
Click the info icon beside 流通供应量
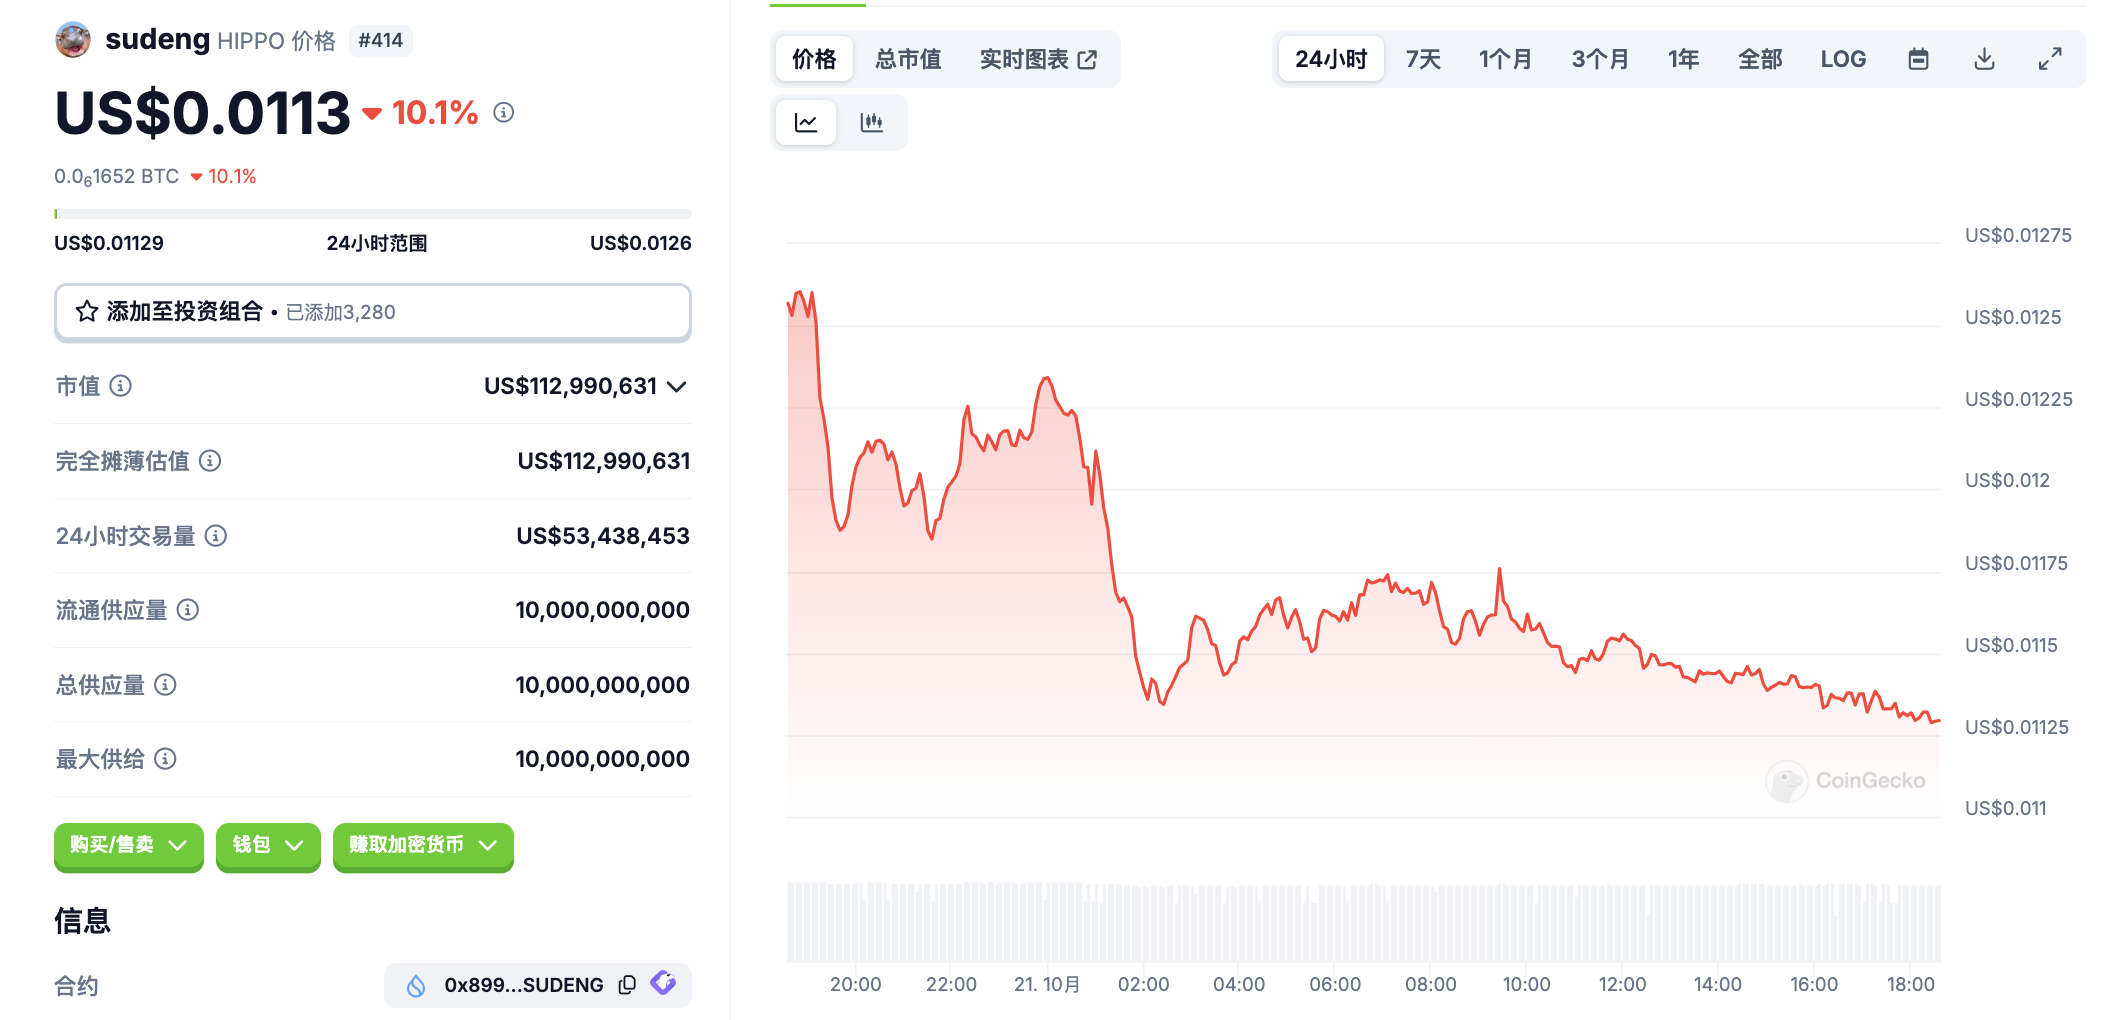[x=188, y=610]
